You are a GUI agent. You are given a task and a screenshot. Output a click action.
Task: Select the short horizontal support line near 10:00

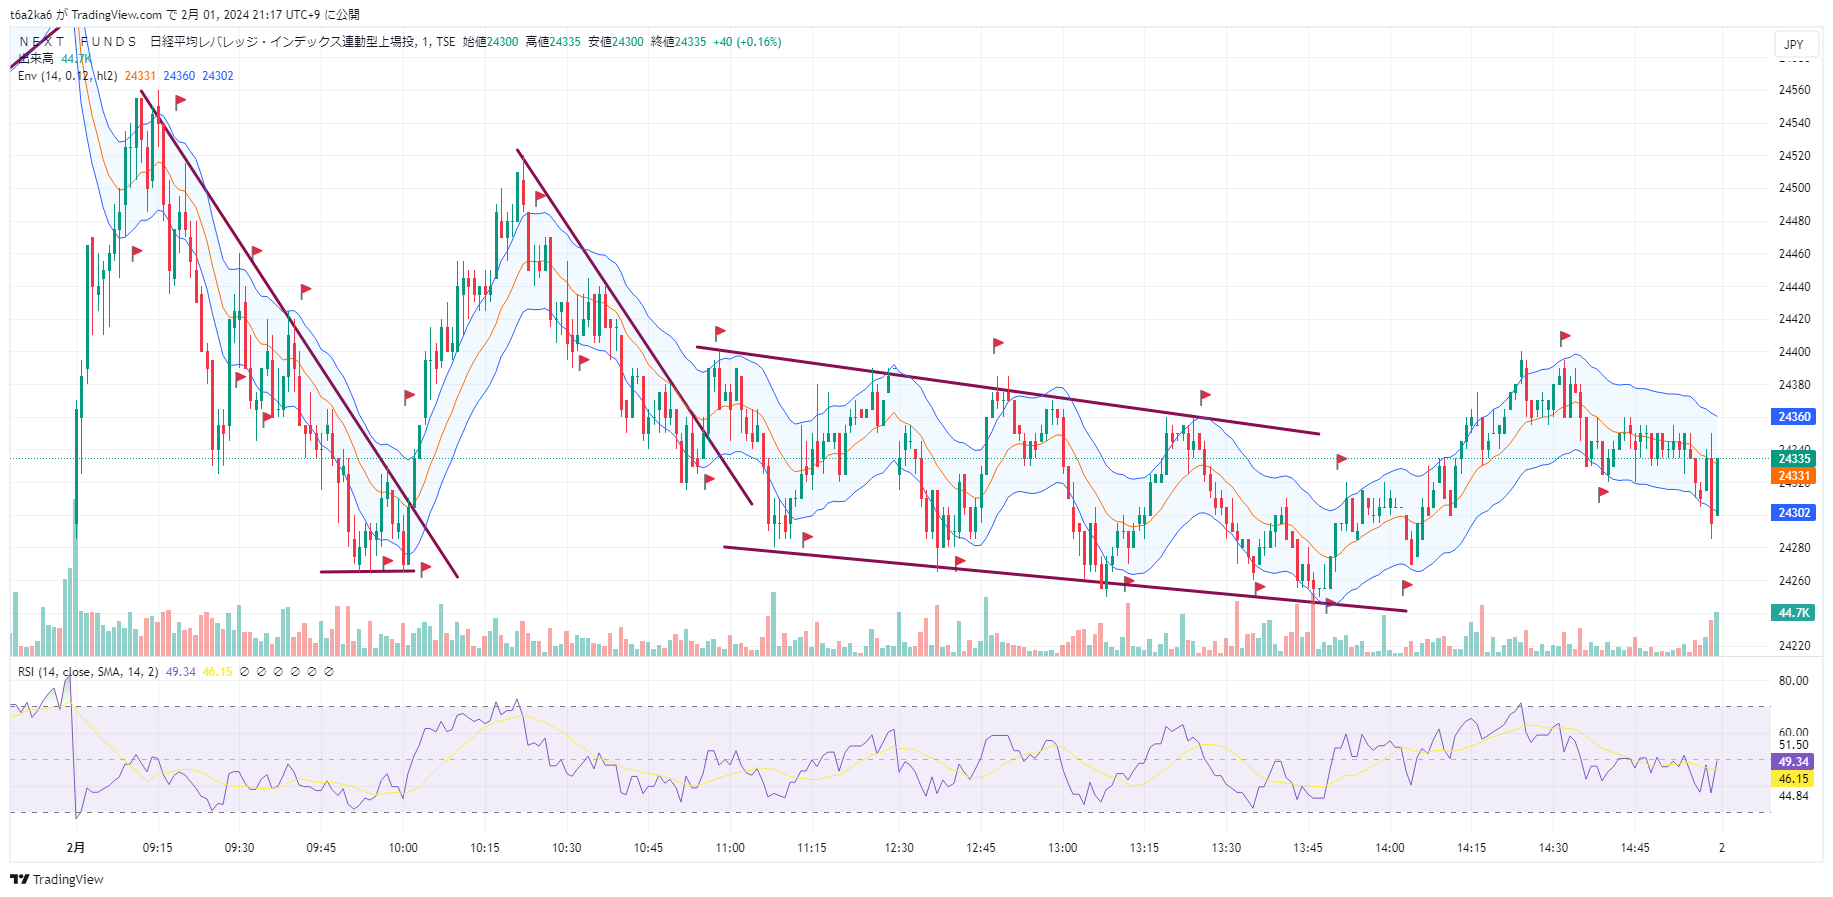coord(367,571)
